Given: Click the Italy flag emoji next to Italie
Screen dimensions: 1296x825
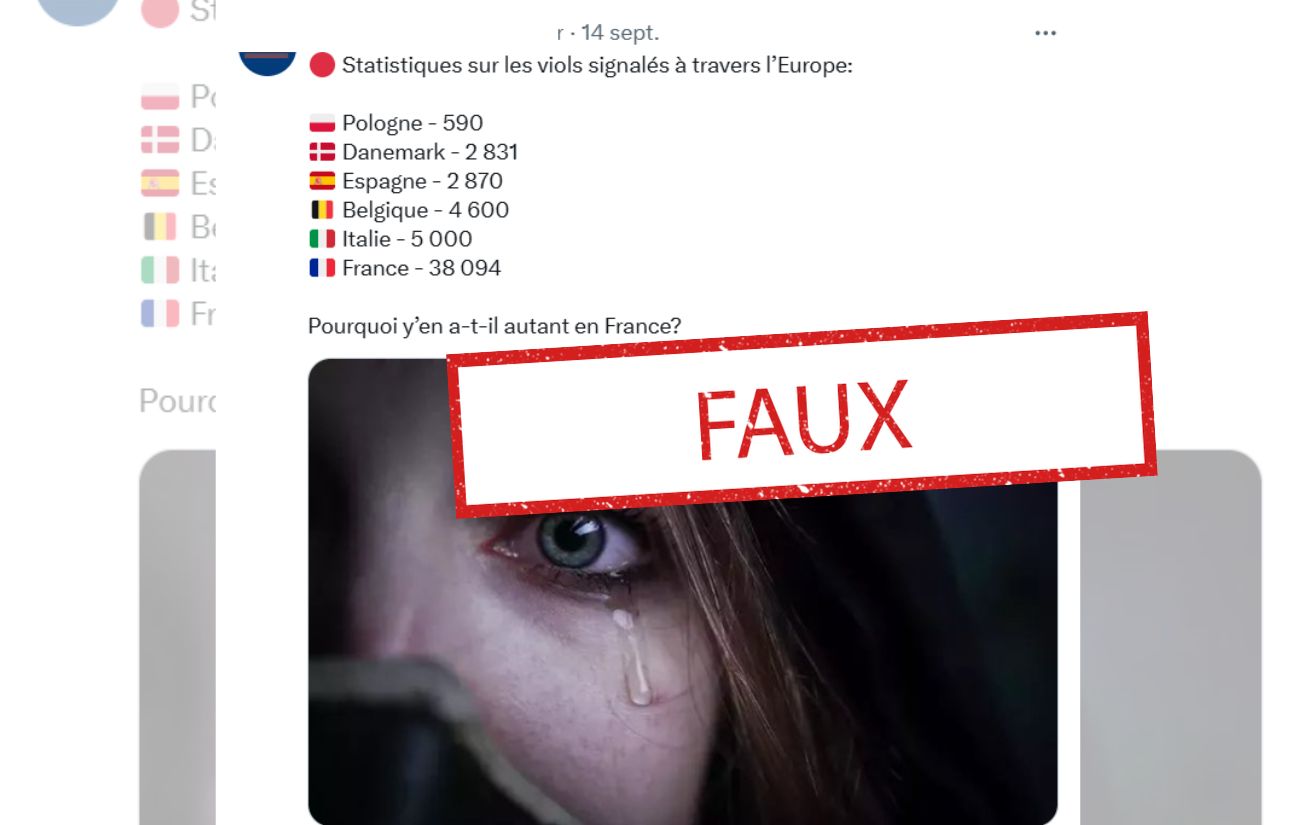Looking at the screenshot, I should pos(322,240).
